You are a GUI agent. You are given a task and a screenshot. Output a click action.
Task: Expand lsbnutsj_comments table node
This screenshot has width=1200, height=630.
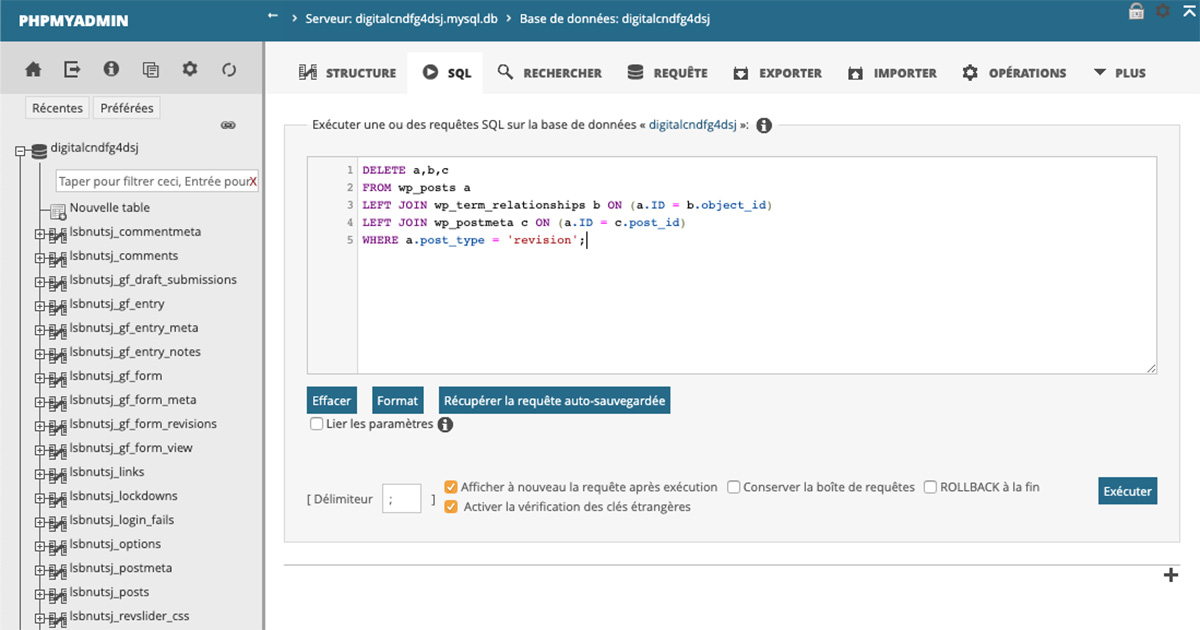coord(40,258)
